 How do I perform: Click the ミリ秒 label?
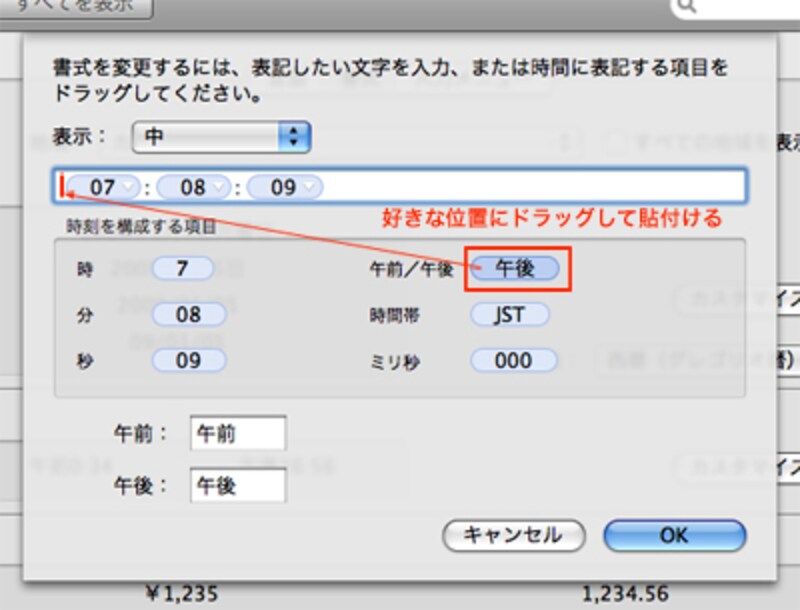pos(394,362)
